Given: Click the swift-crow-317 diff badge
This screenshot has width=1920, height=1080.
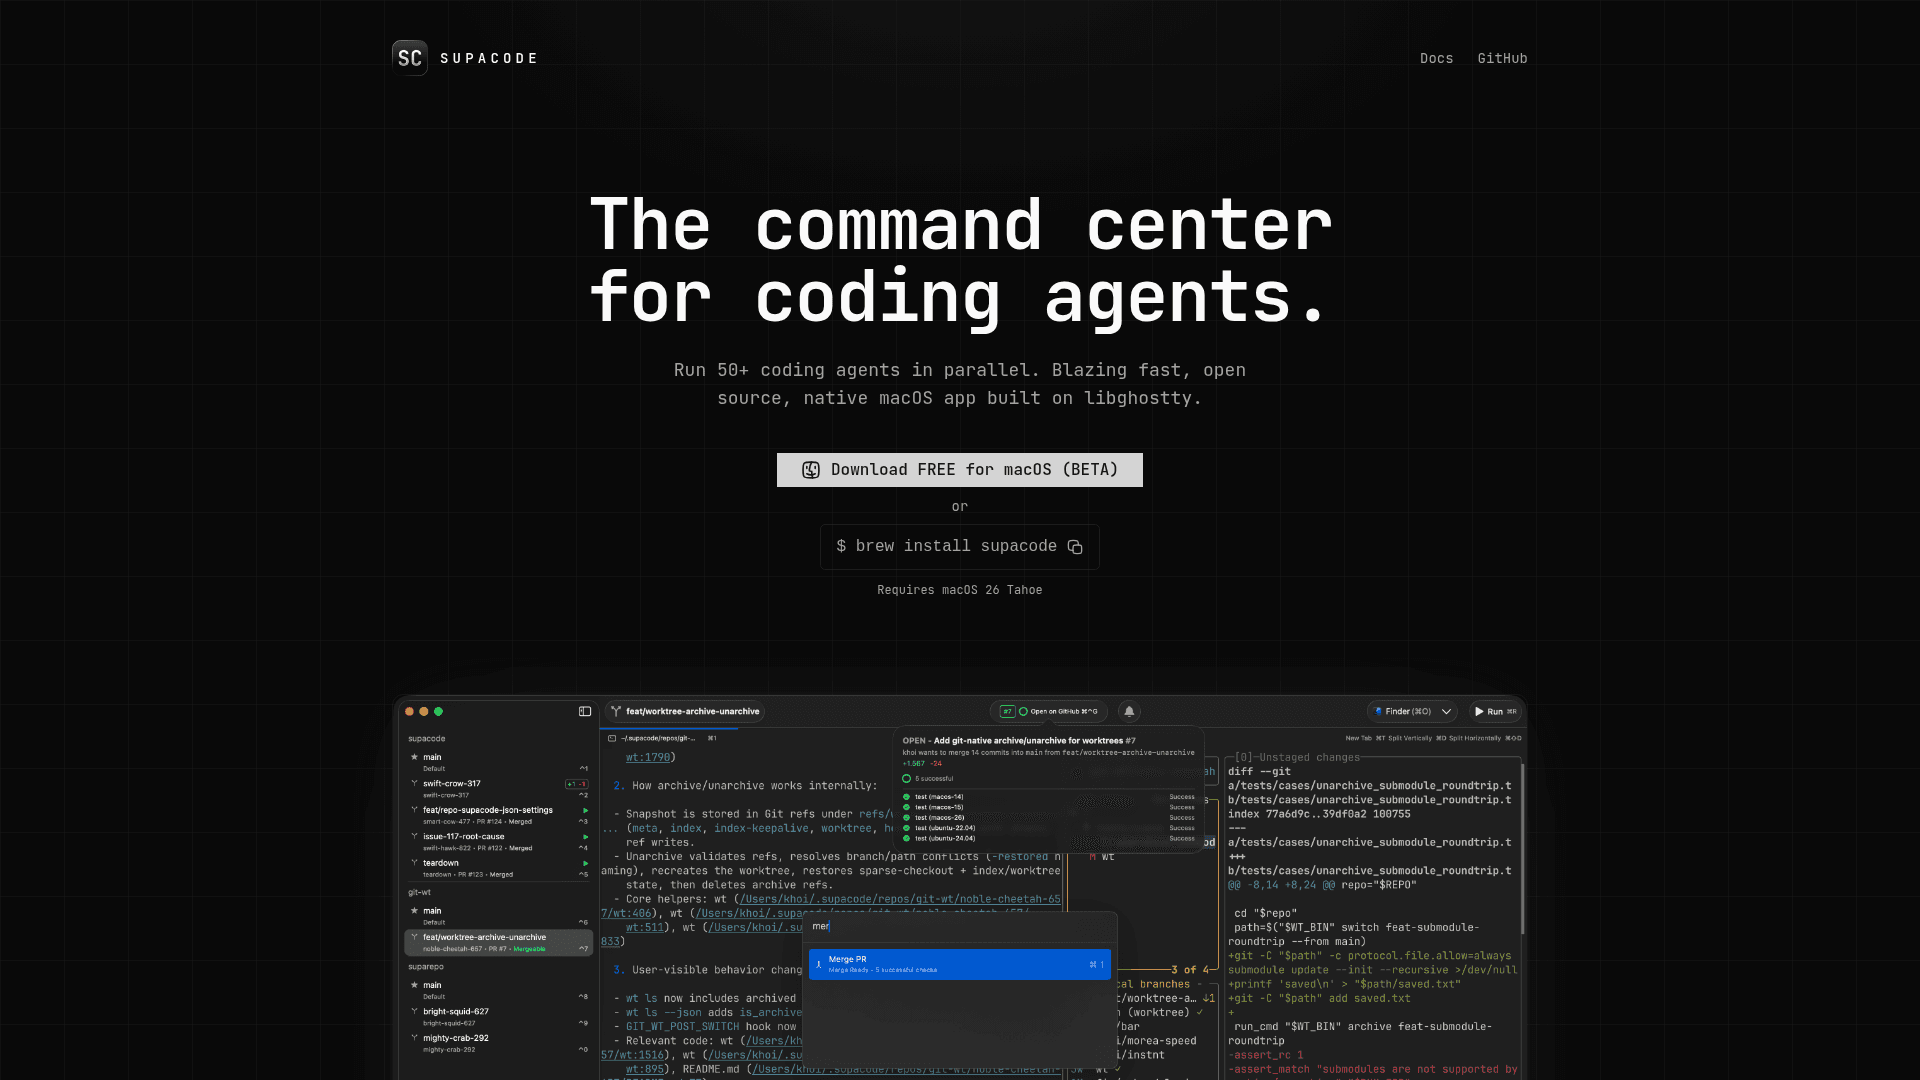Looking at the screenshot, I should (576, 784).
